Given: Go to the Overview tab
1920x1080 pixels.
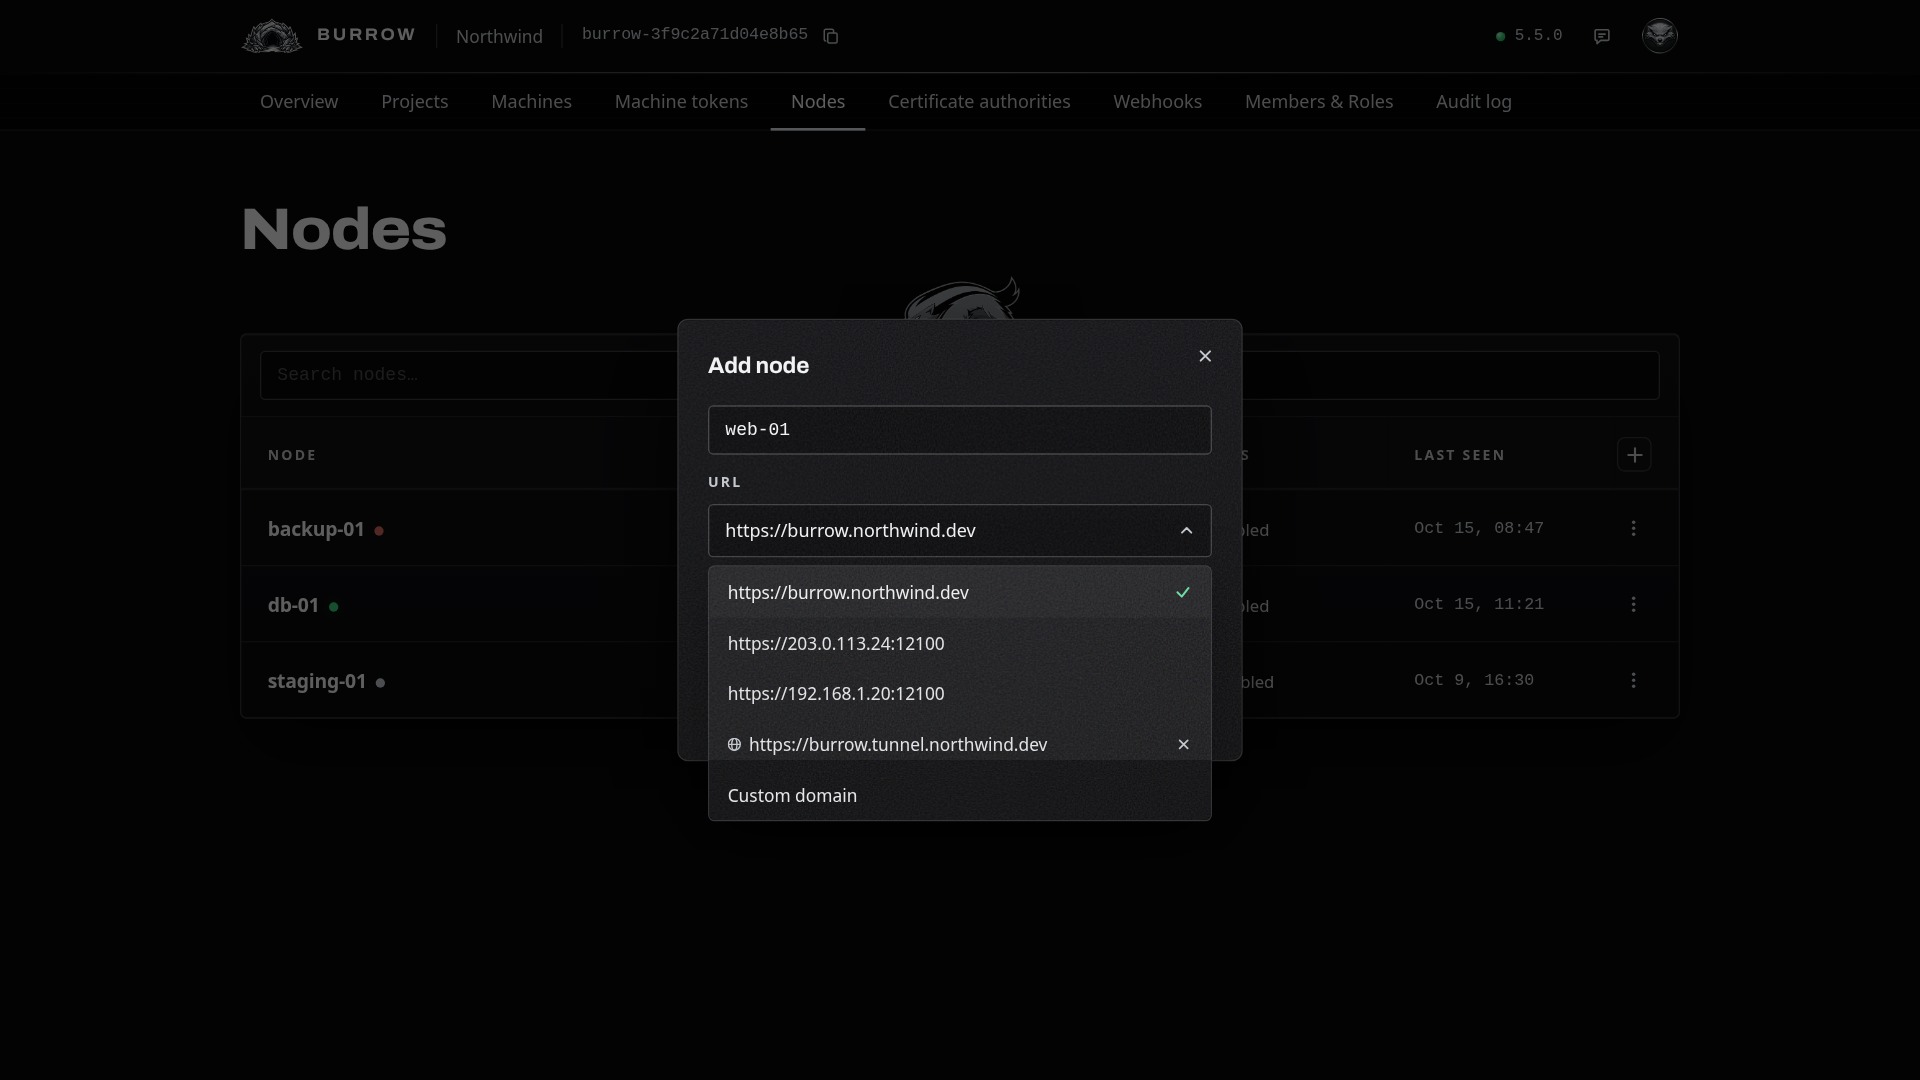Looking at the screenshot, I should pyautogui.click(x=299, y=101).
